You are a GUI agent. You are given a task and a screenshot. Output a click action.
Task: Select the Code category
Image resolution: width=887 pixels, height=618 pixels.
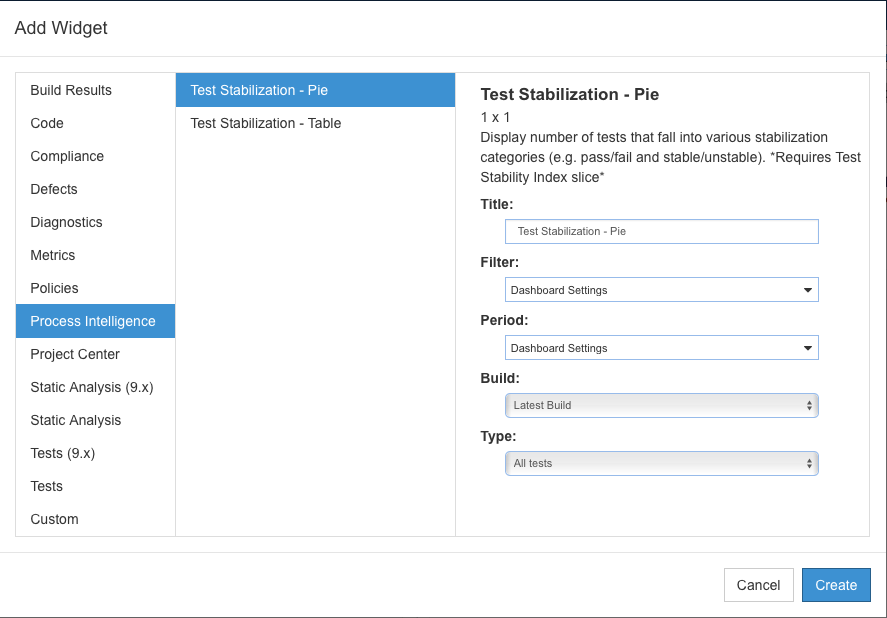tap(96, 123)
